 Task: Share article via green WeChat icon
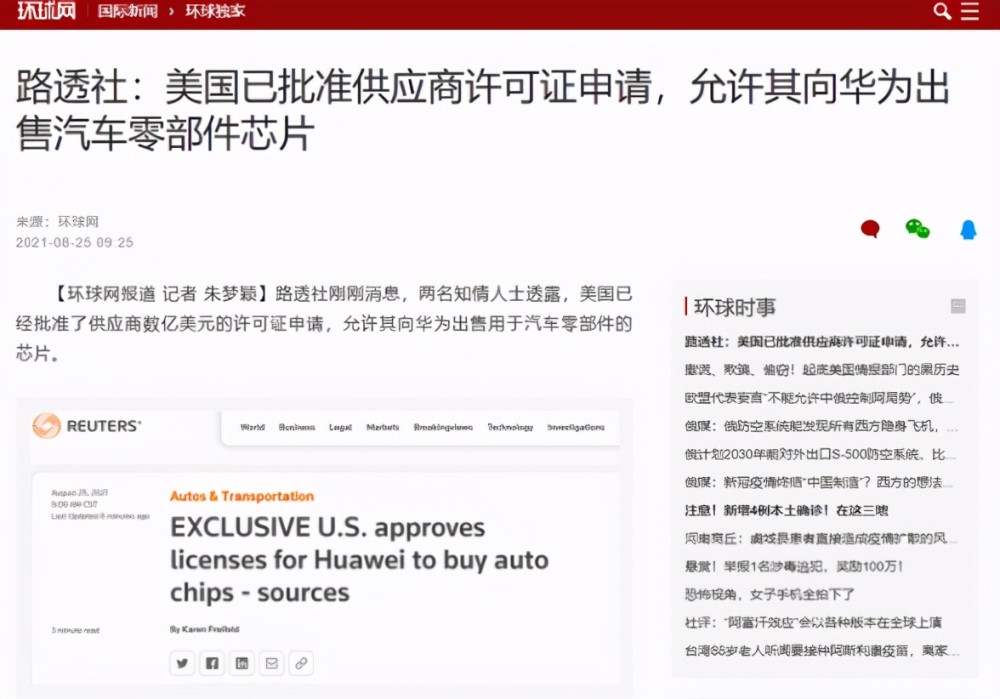point(918,228)
